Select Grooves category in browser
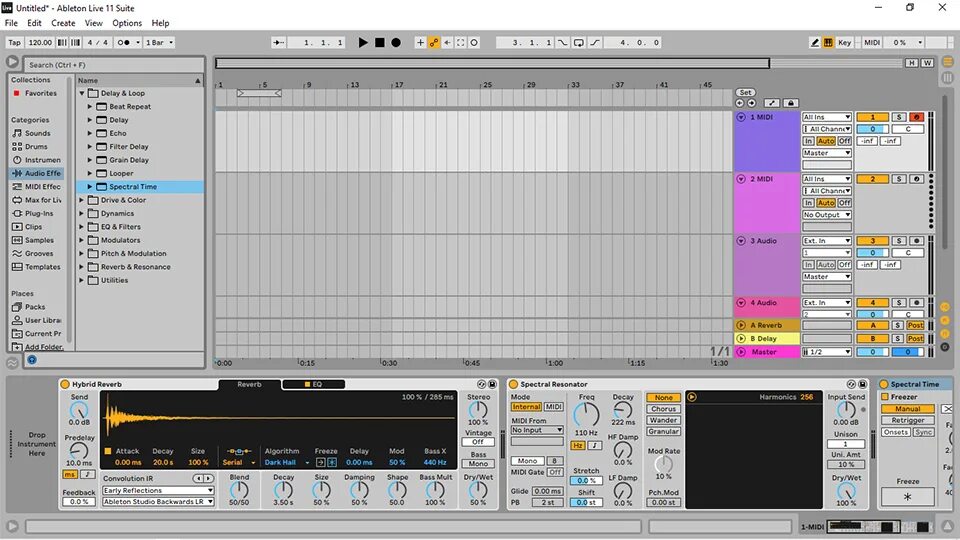Image resolution: width=960 pixels, height=540 pixels. pyautogui.click(x=37, y=253)
